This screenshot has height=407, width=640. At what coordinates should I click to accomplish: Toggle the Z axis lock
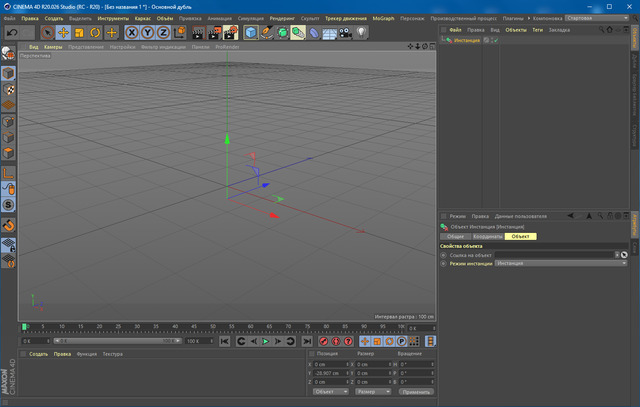[163, 33]
